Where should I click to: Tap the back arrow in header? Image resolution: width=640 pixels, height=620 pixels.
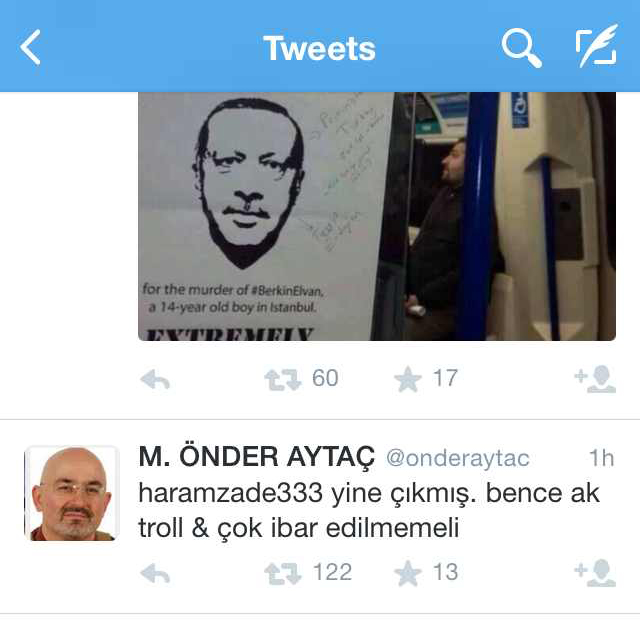pos(30,47)
